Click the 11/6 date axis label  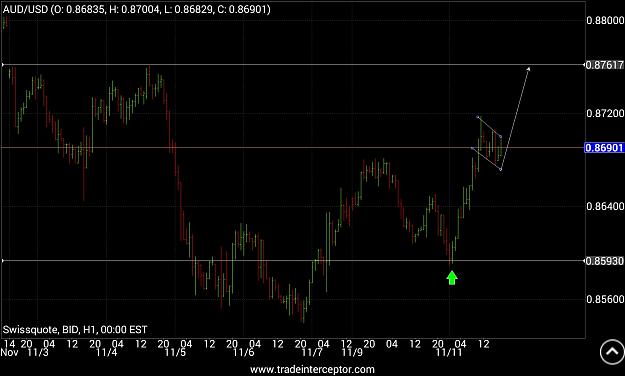tap(244, 352)
